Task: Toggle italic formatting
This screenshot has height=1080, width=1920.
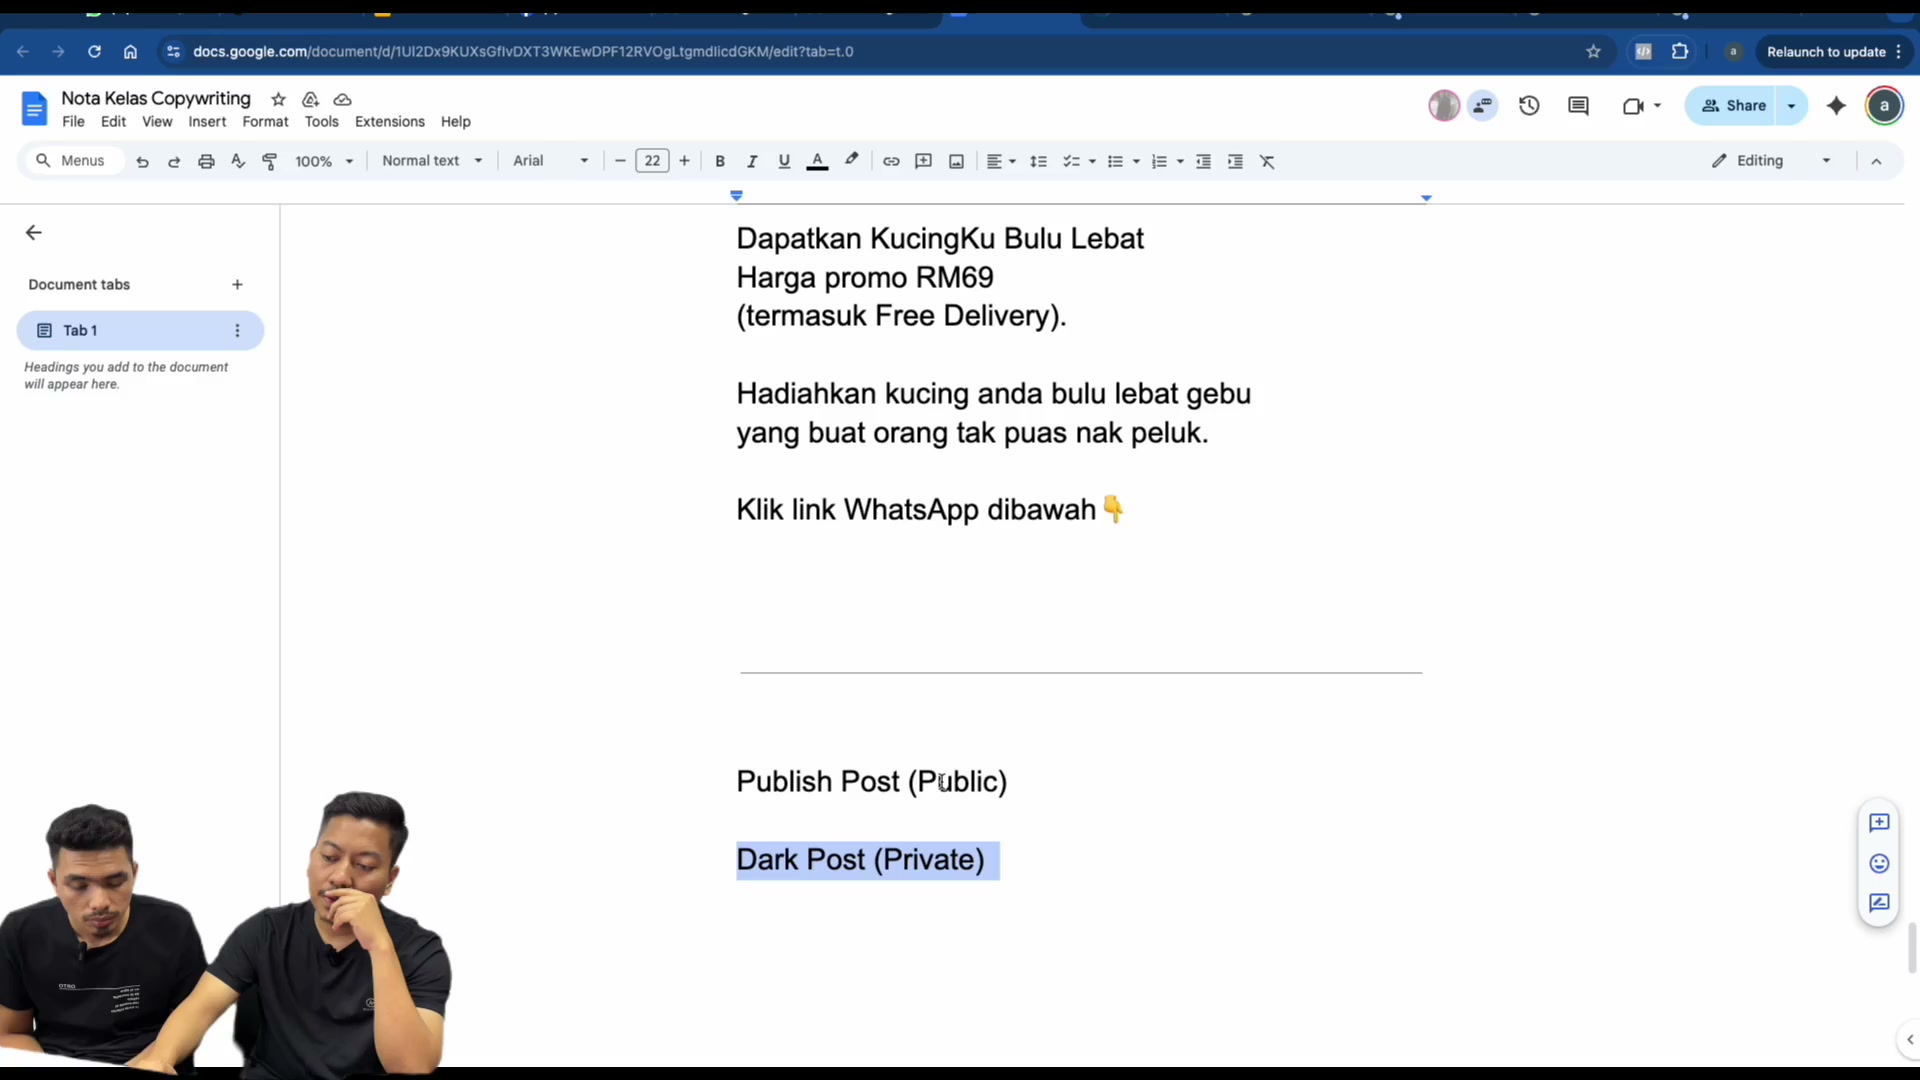Action: (x=752, y=161)
